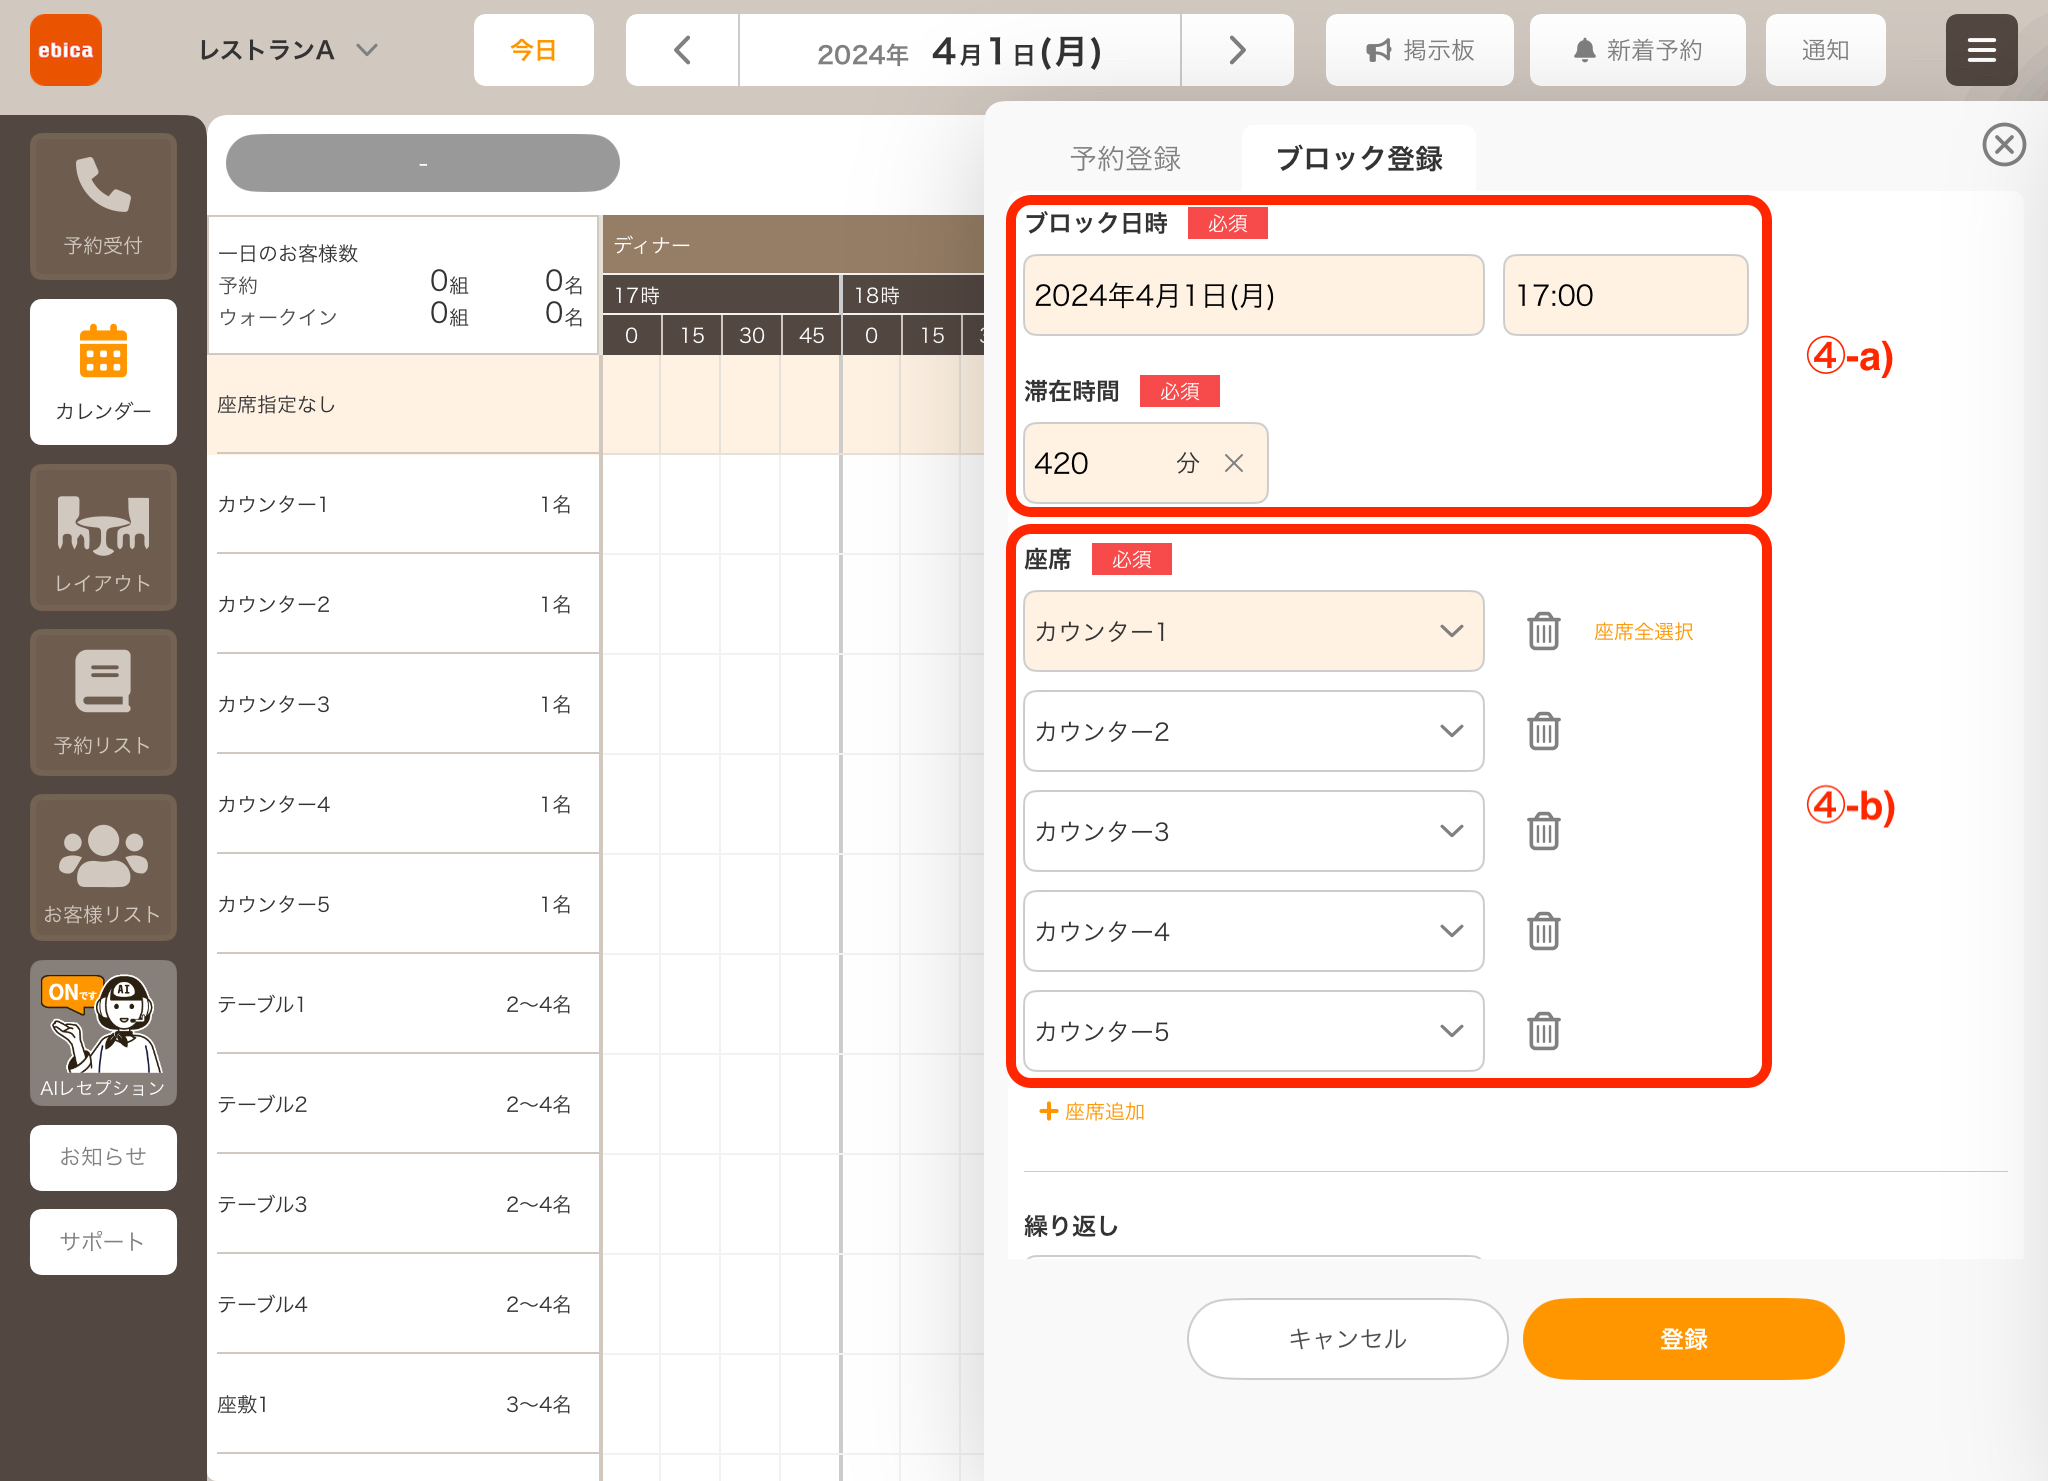Viewport: 2048px width, 1481px height.
Task: Select the テーブル2 row
Action: 403,1104
